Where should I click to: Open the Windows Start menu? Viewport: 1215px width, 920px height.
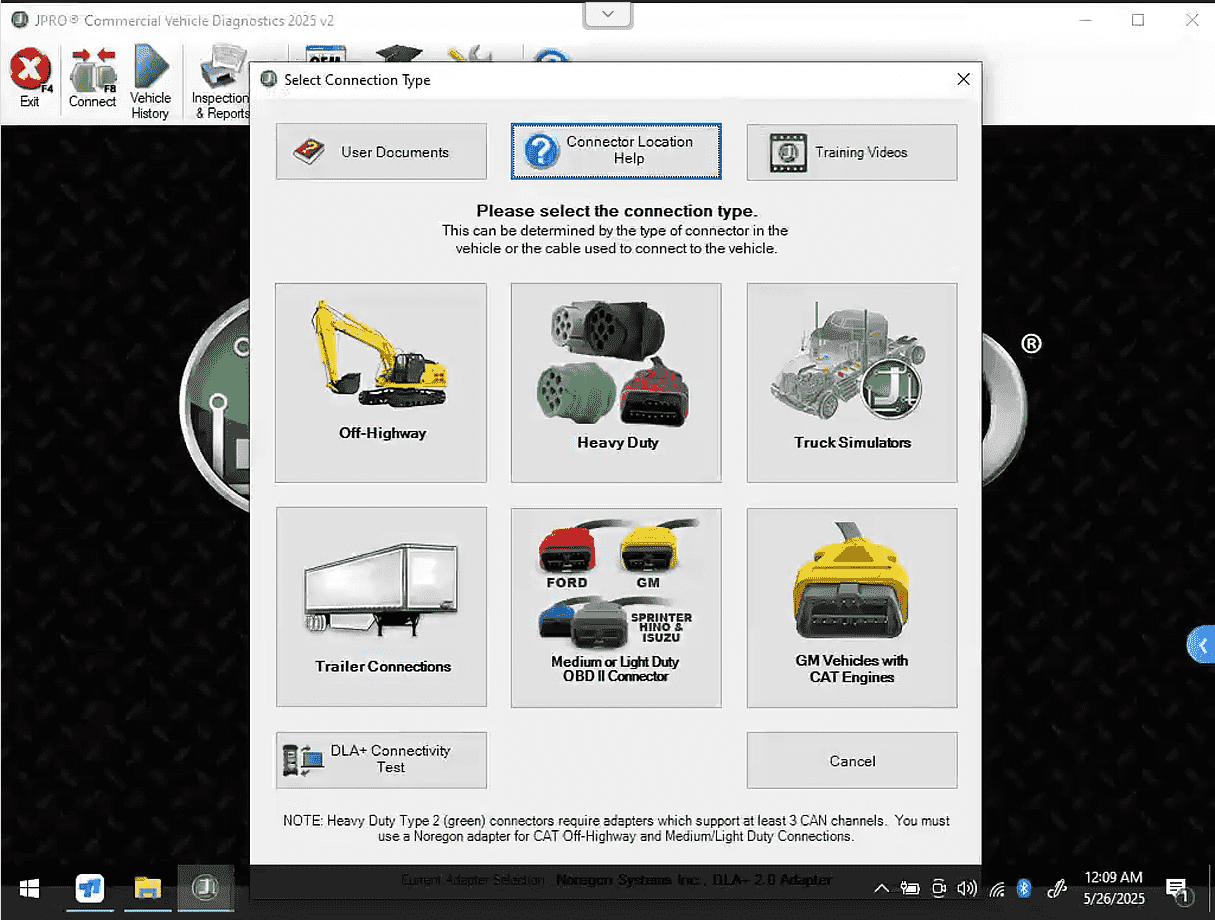pyautogui.click(x=28, y=888)
